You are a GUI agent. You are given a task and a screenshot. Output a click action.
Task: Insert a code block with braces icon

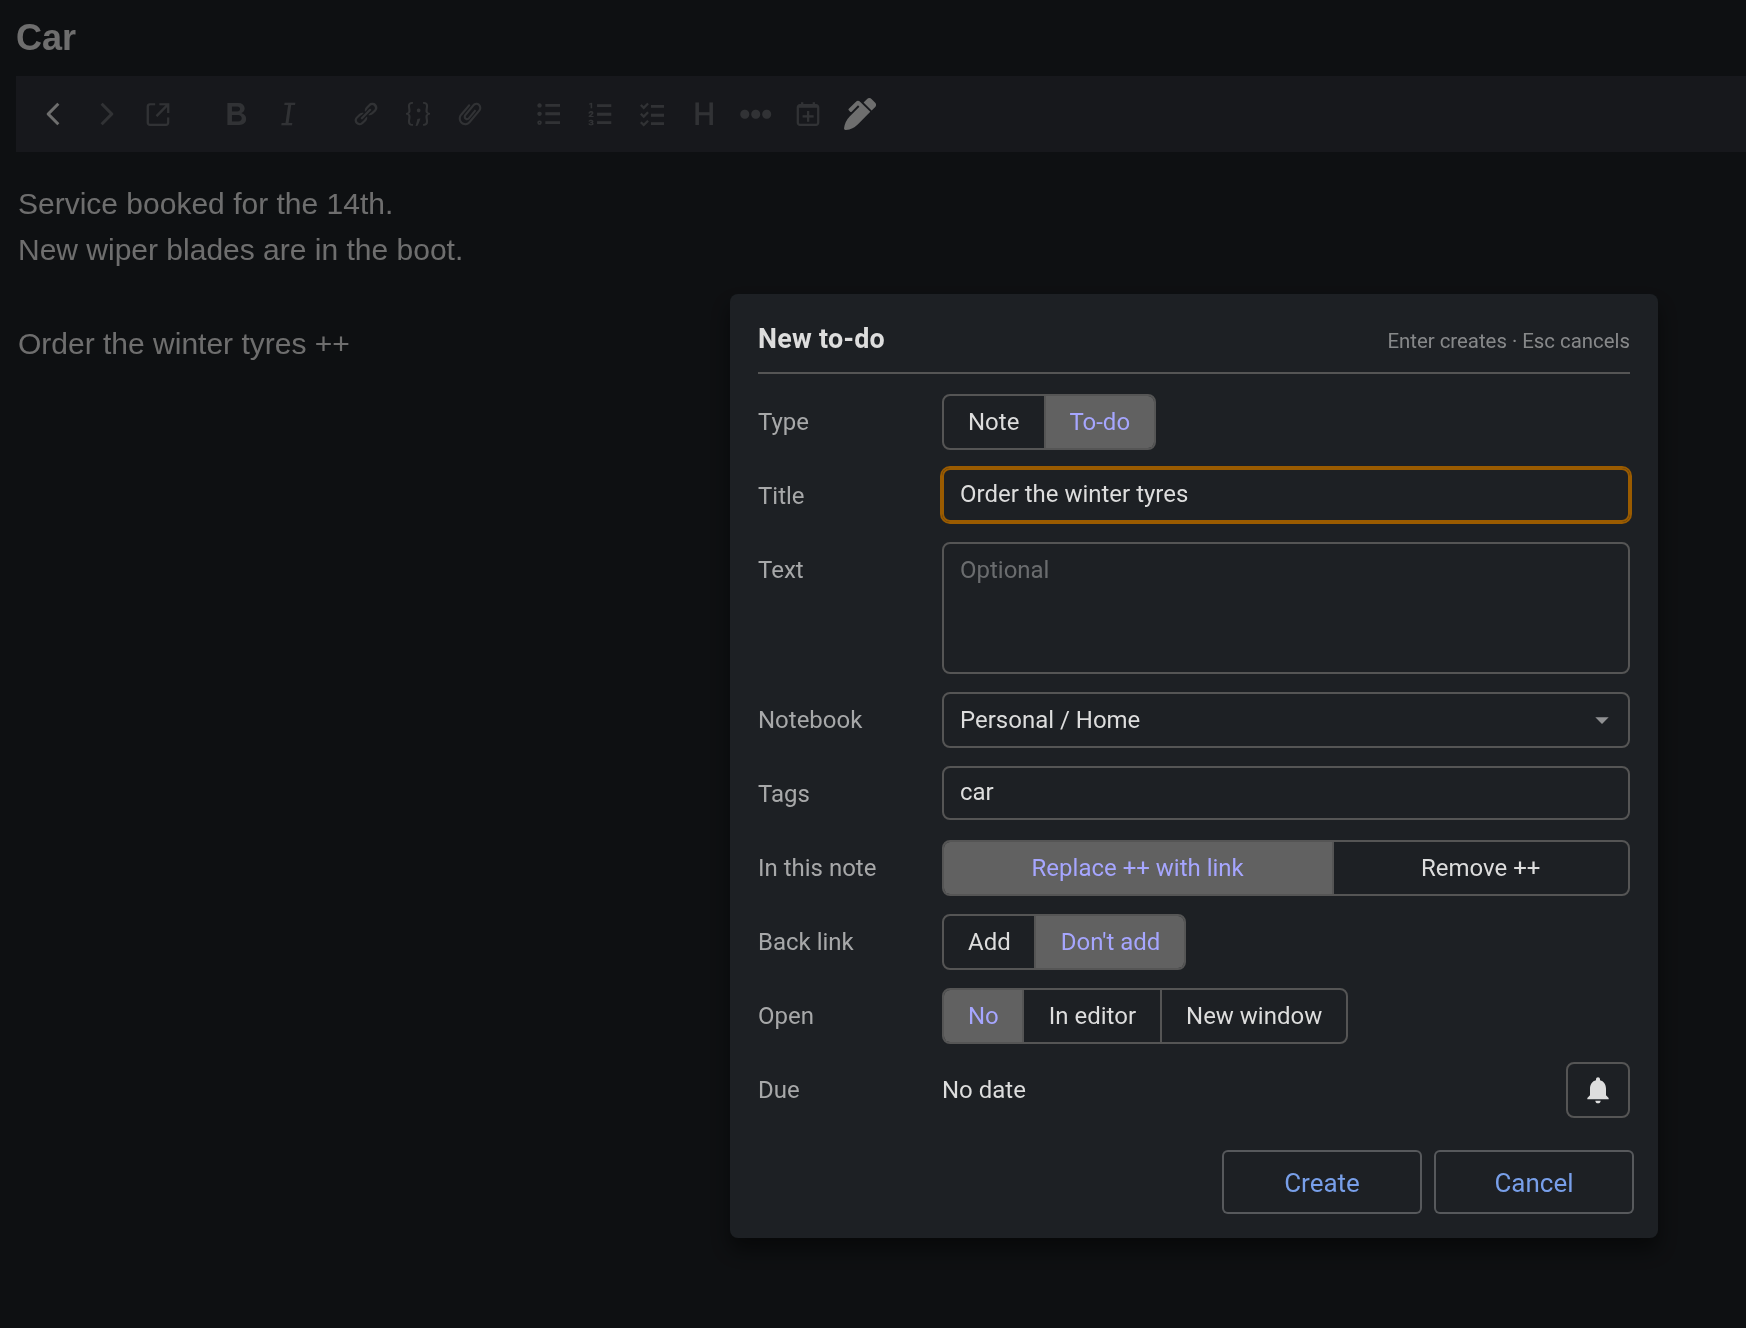418,114
